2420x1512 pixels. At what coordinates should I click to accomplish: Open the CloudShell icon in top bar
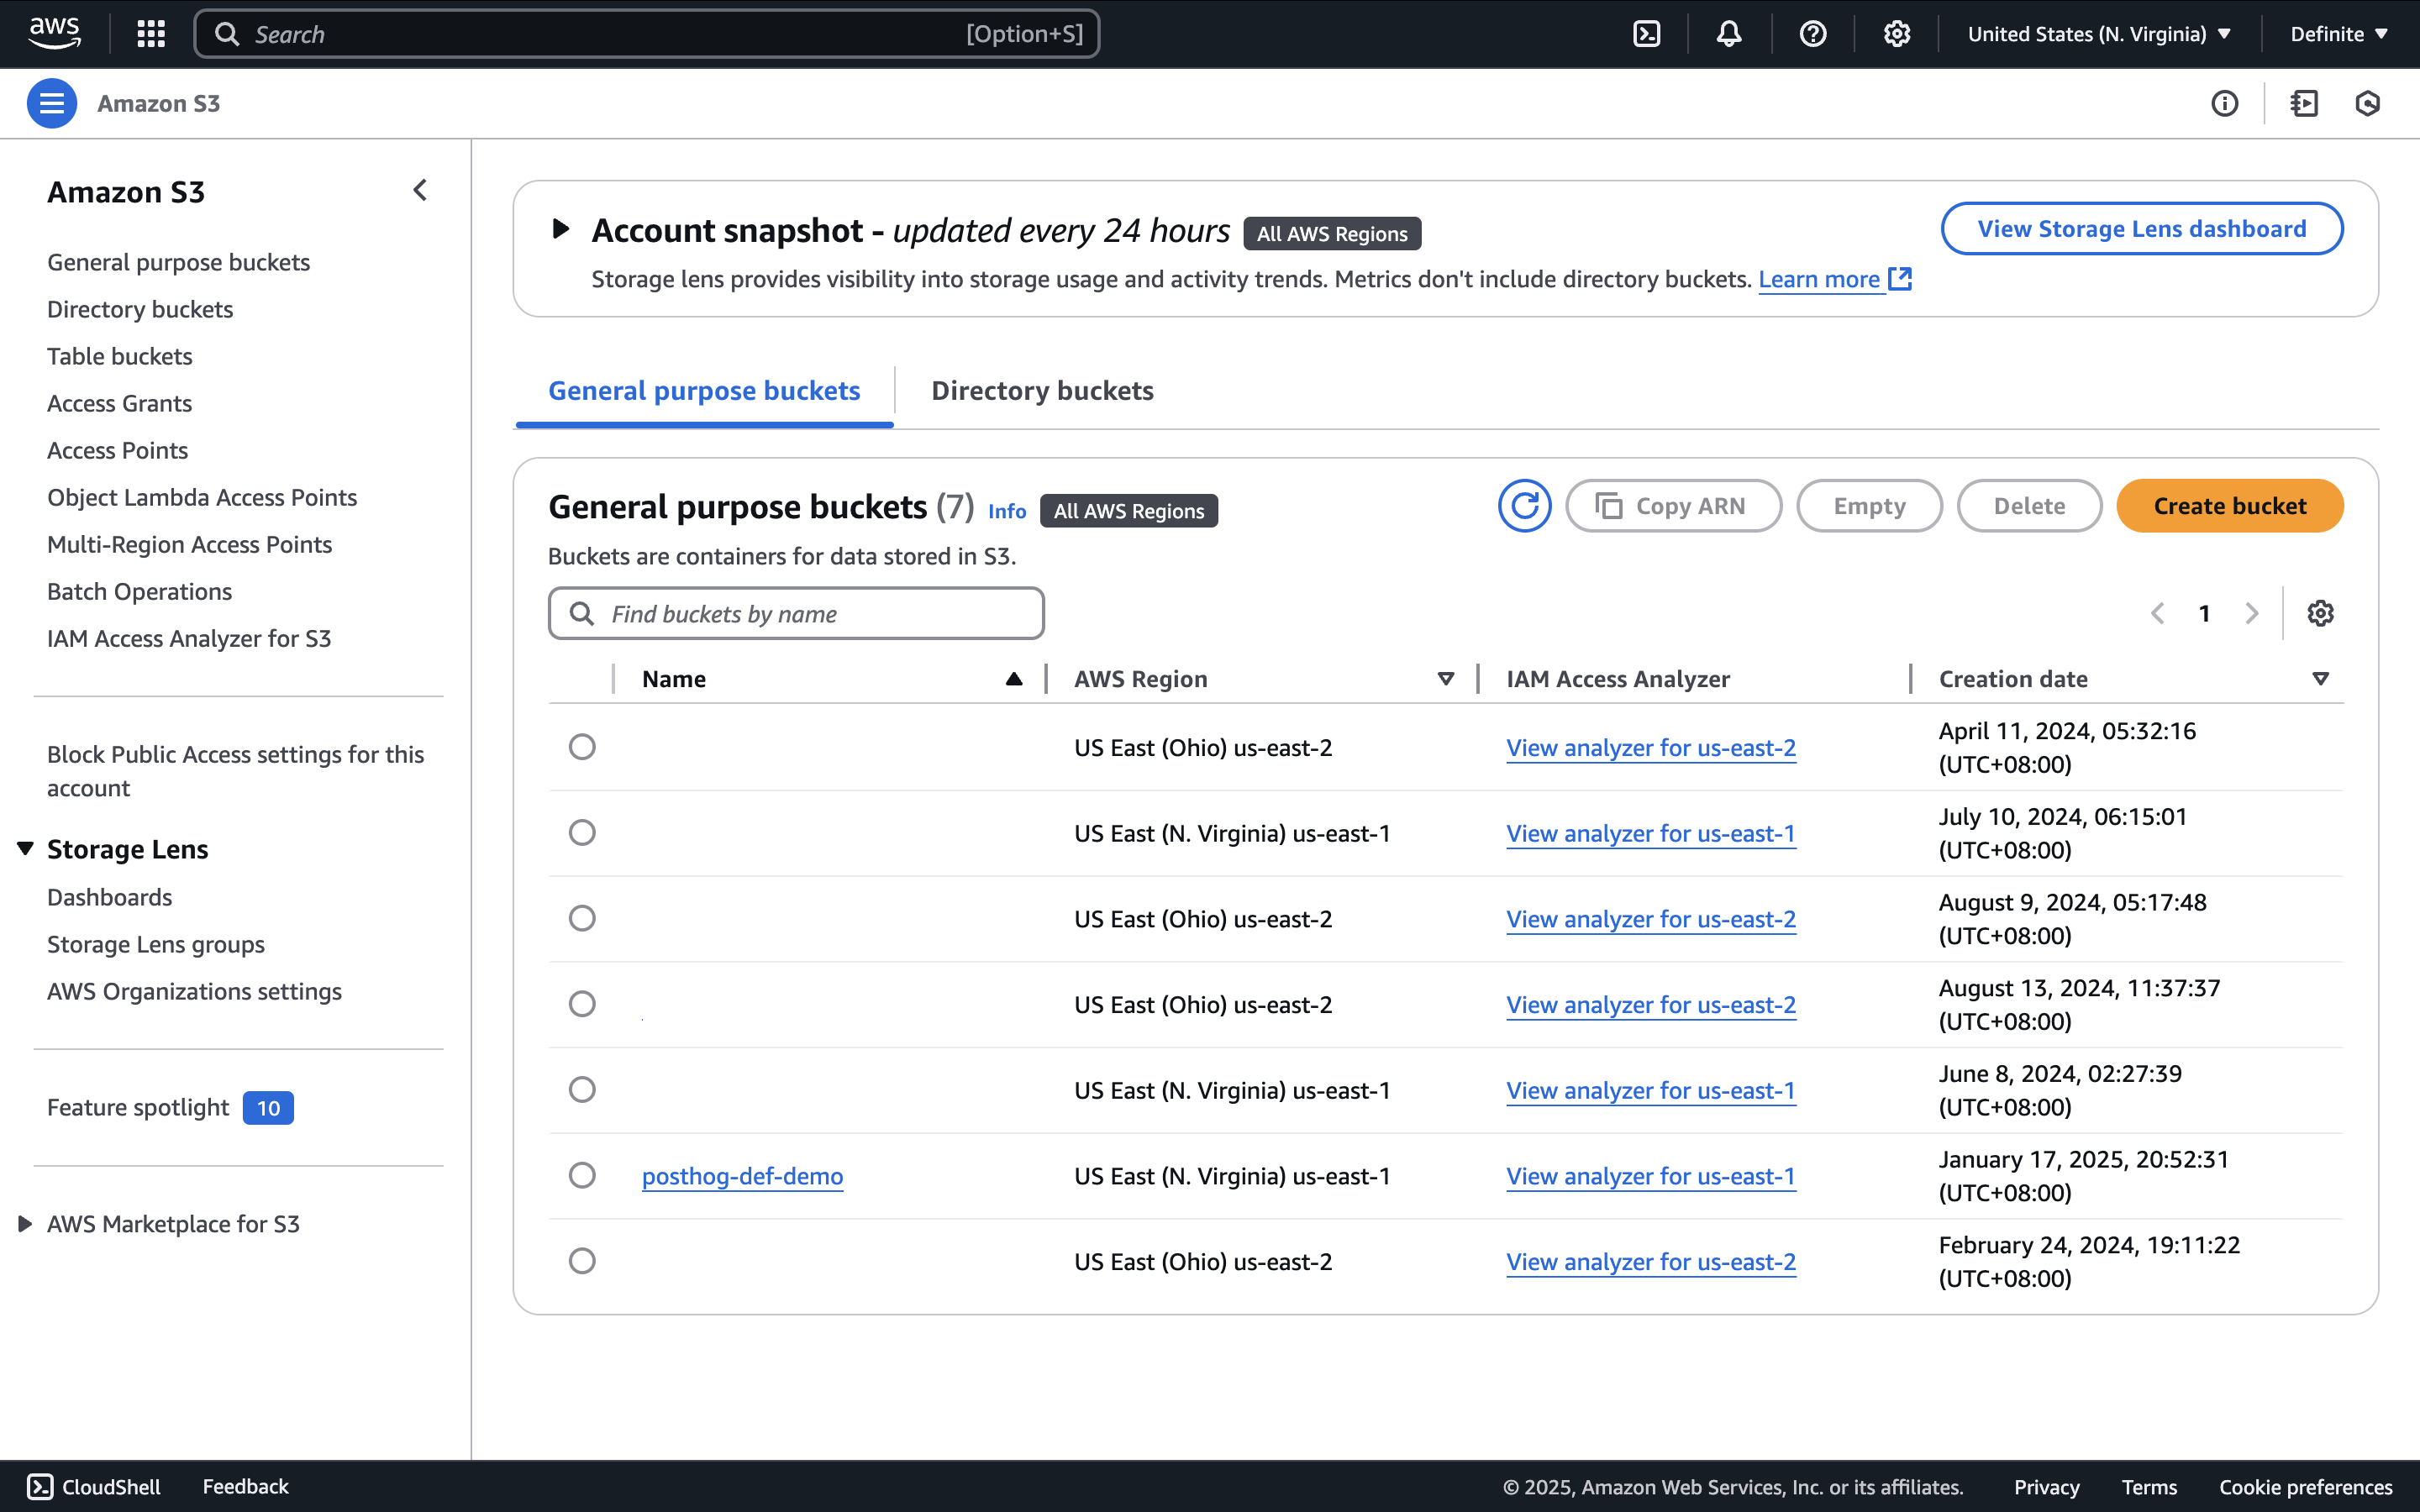[1646, 34]
